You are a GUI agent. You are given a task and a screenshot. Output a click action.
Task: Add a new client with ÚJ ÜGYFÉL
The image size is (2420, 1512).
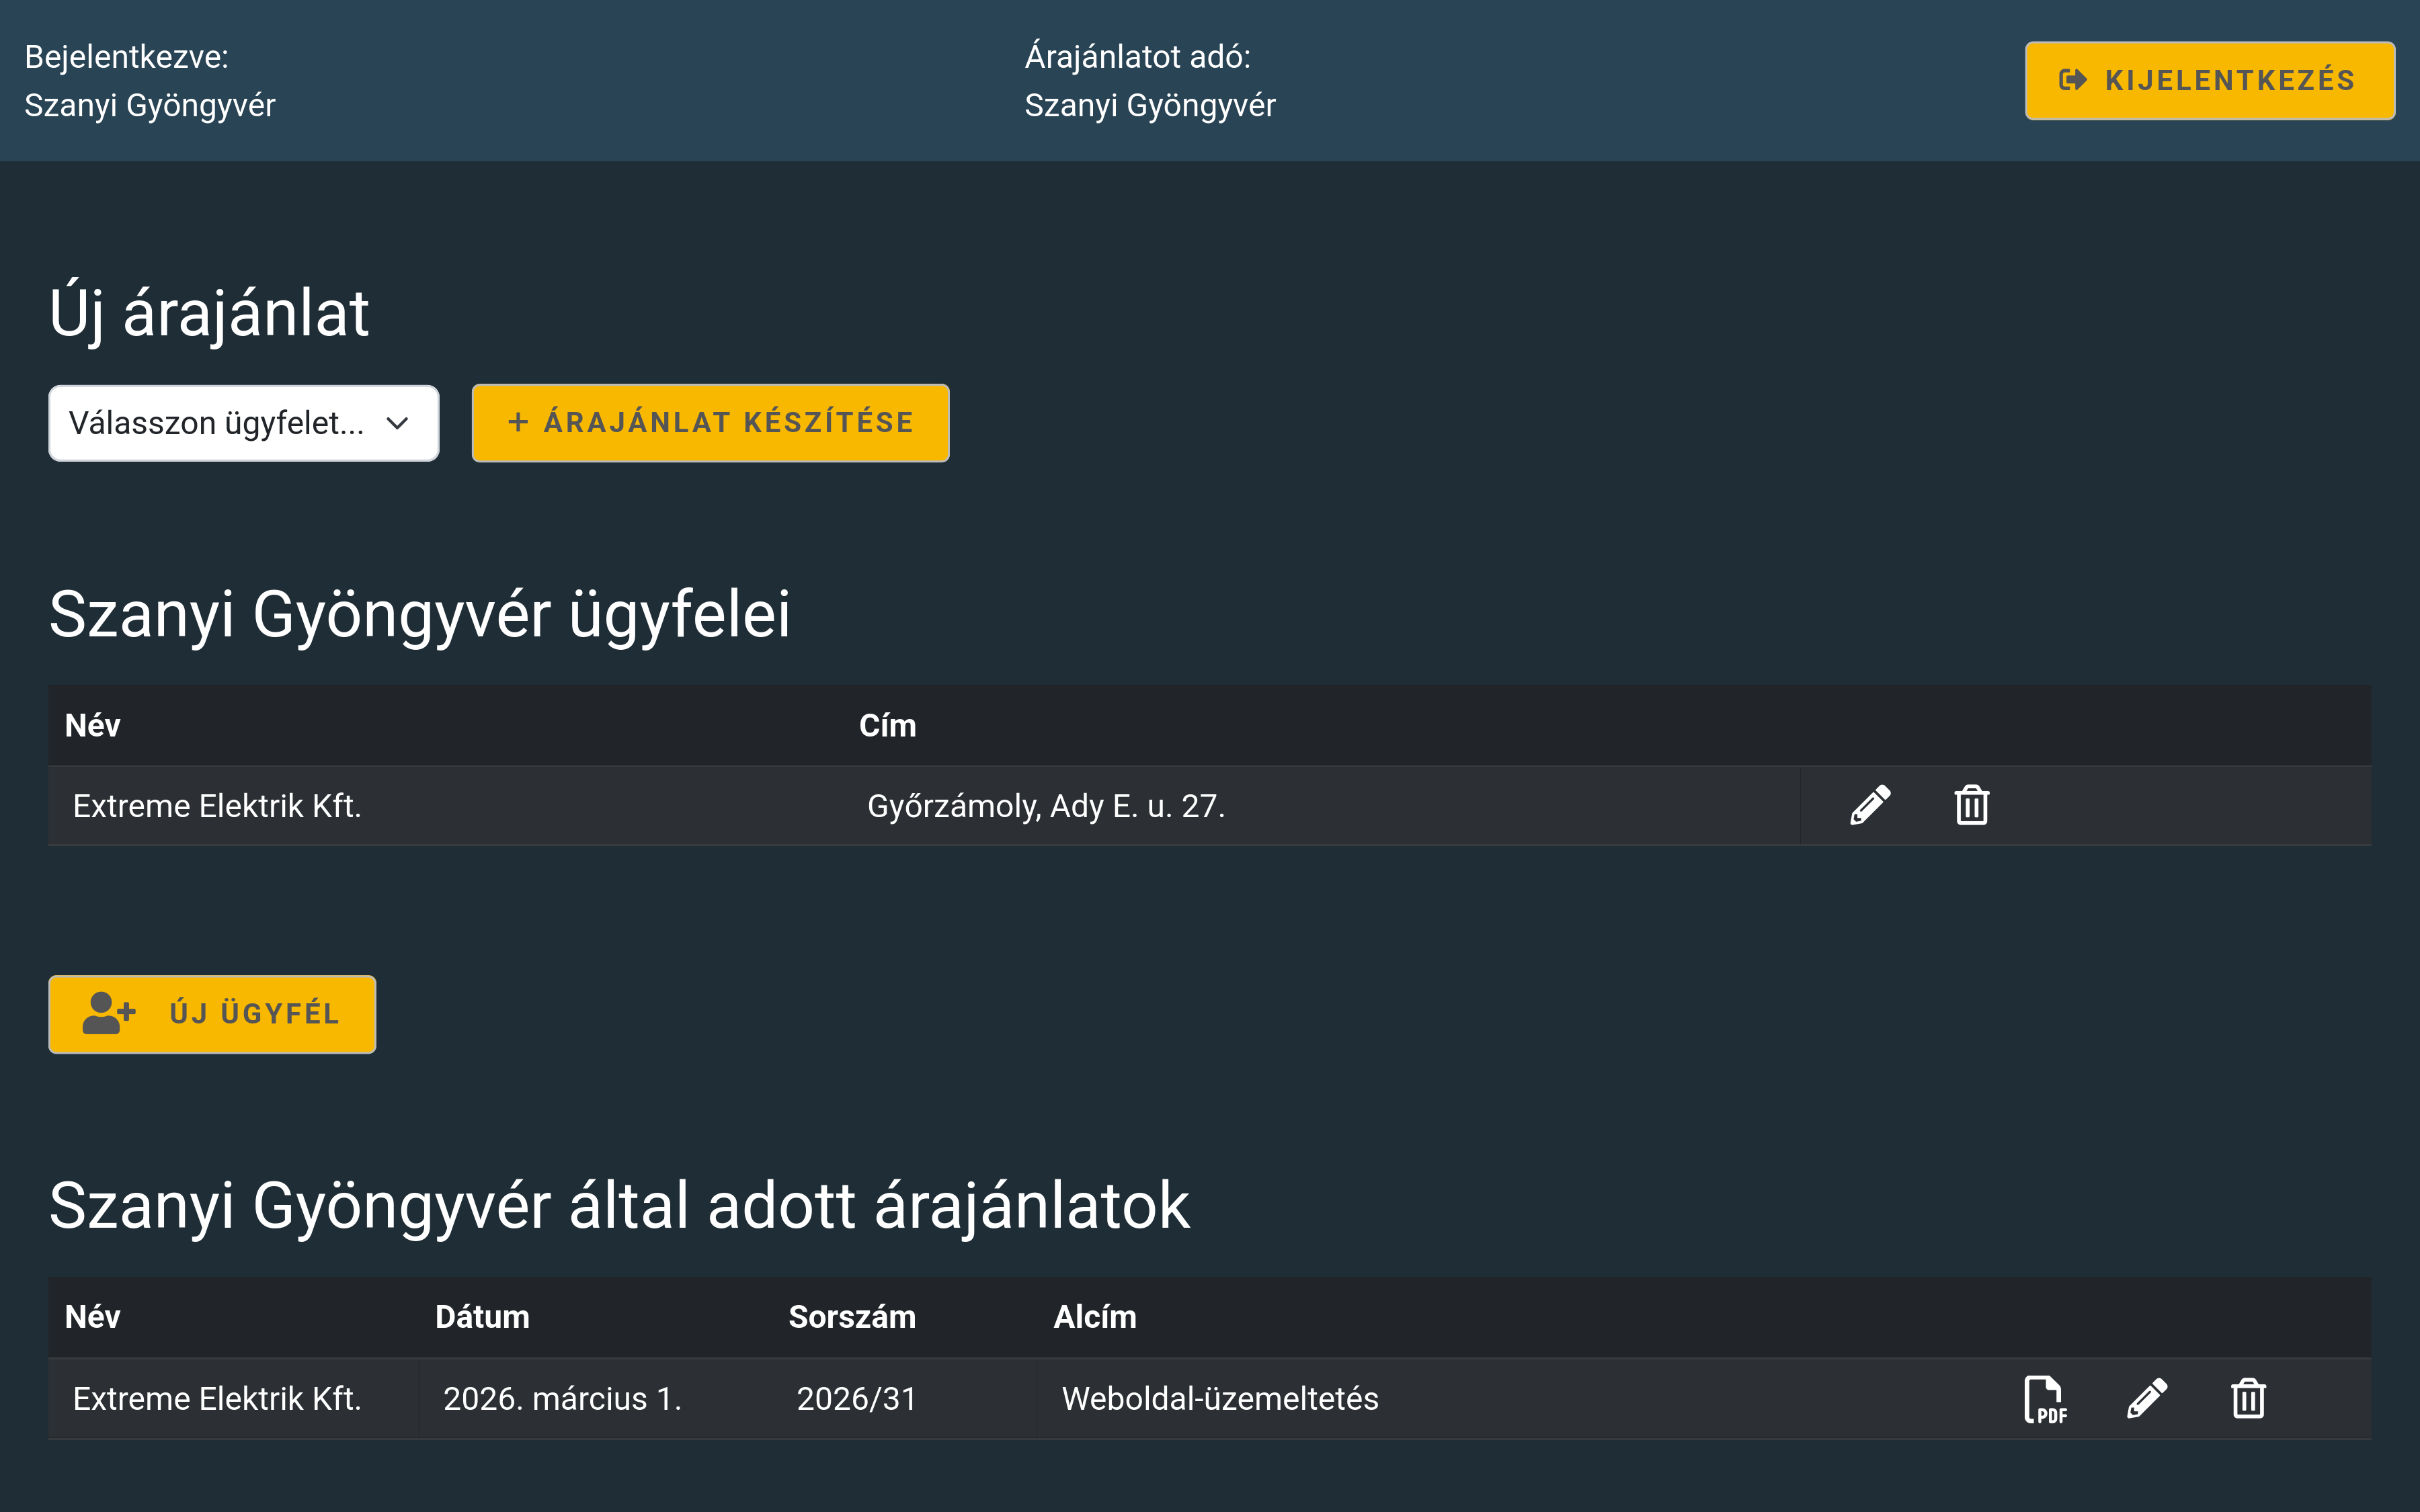click(x=212, y=1014)
